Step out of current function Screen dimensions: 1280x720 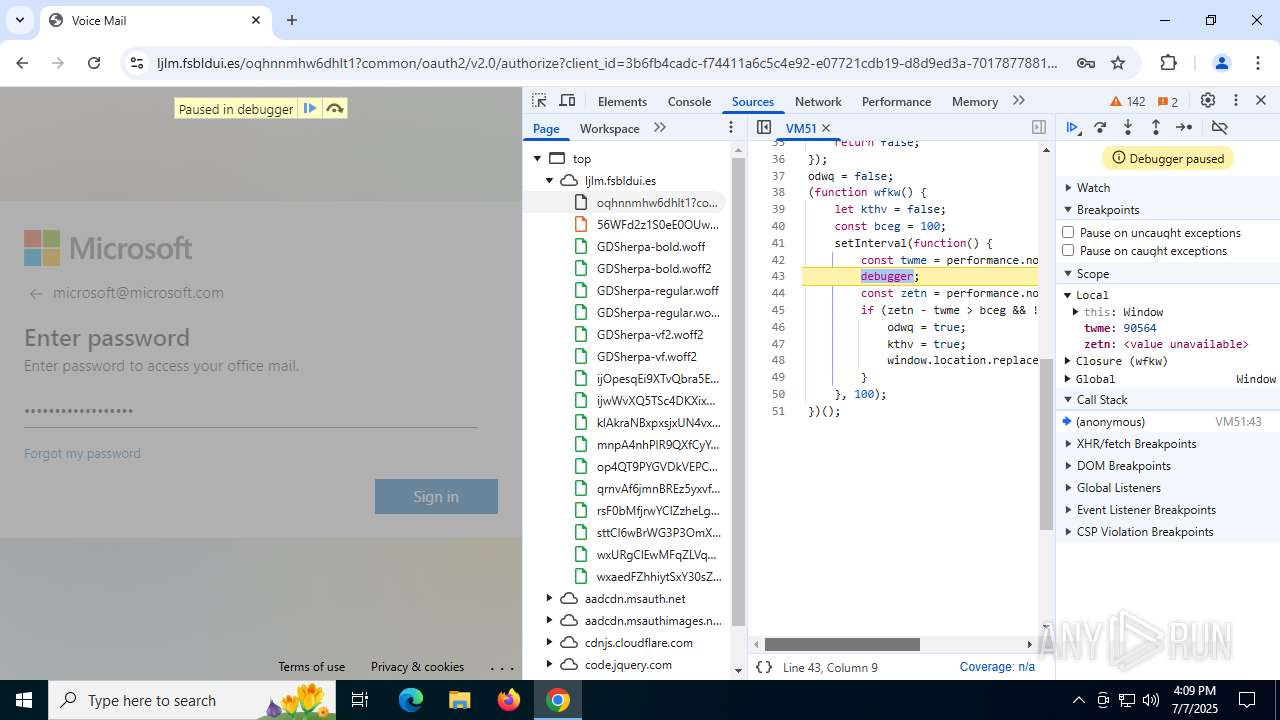point(1156,127)
